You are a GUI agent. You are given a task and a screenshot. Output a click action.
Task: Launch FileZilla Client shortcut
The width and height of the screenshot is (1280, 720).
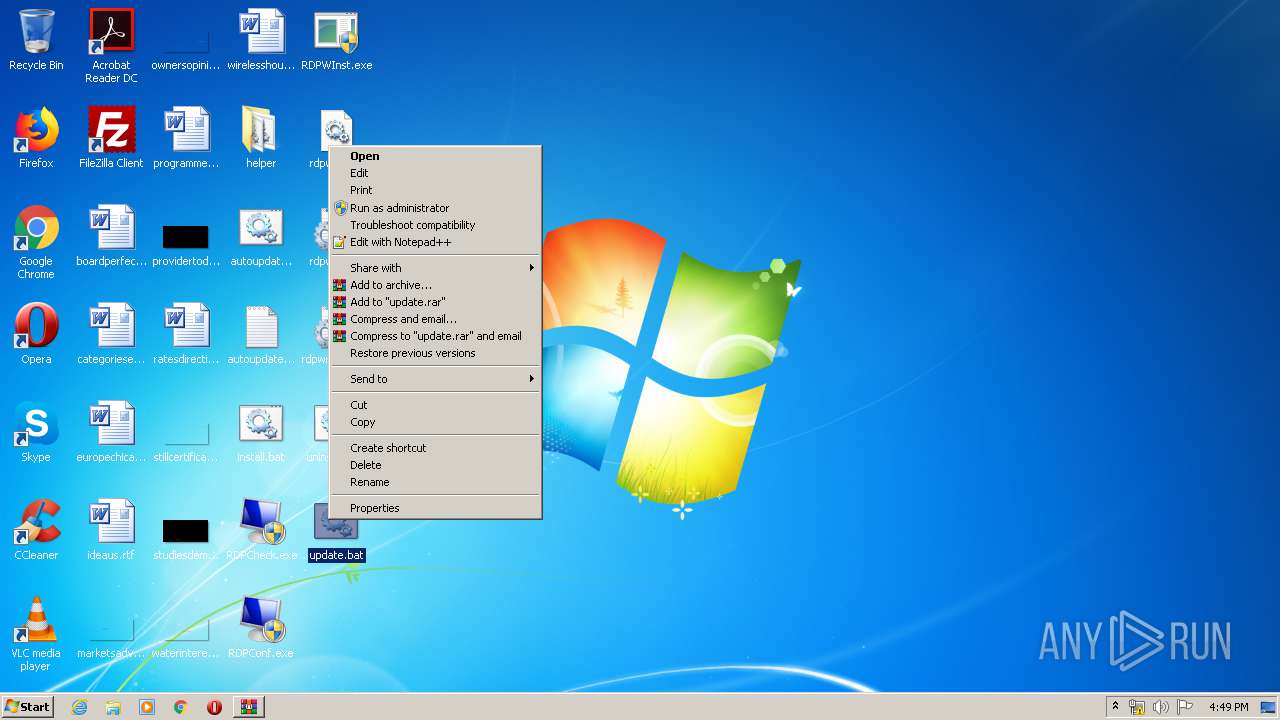tap(111, 138)
